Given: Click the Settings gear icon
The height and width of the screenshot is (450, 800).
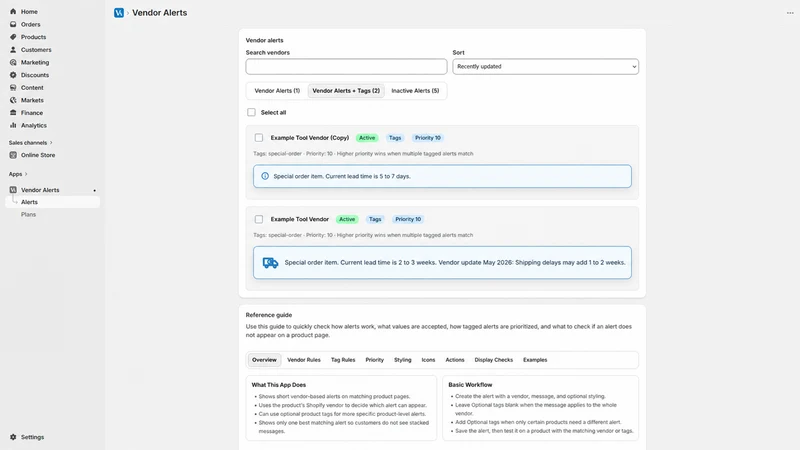Looking at the screenshot, I should [x=13, y=437].
